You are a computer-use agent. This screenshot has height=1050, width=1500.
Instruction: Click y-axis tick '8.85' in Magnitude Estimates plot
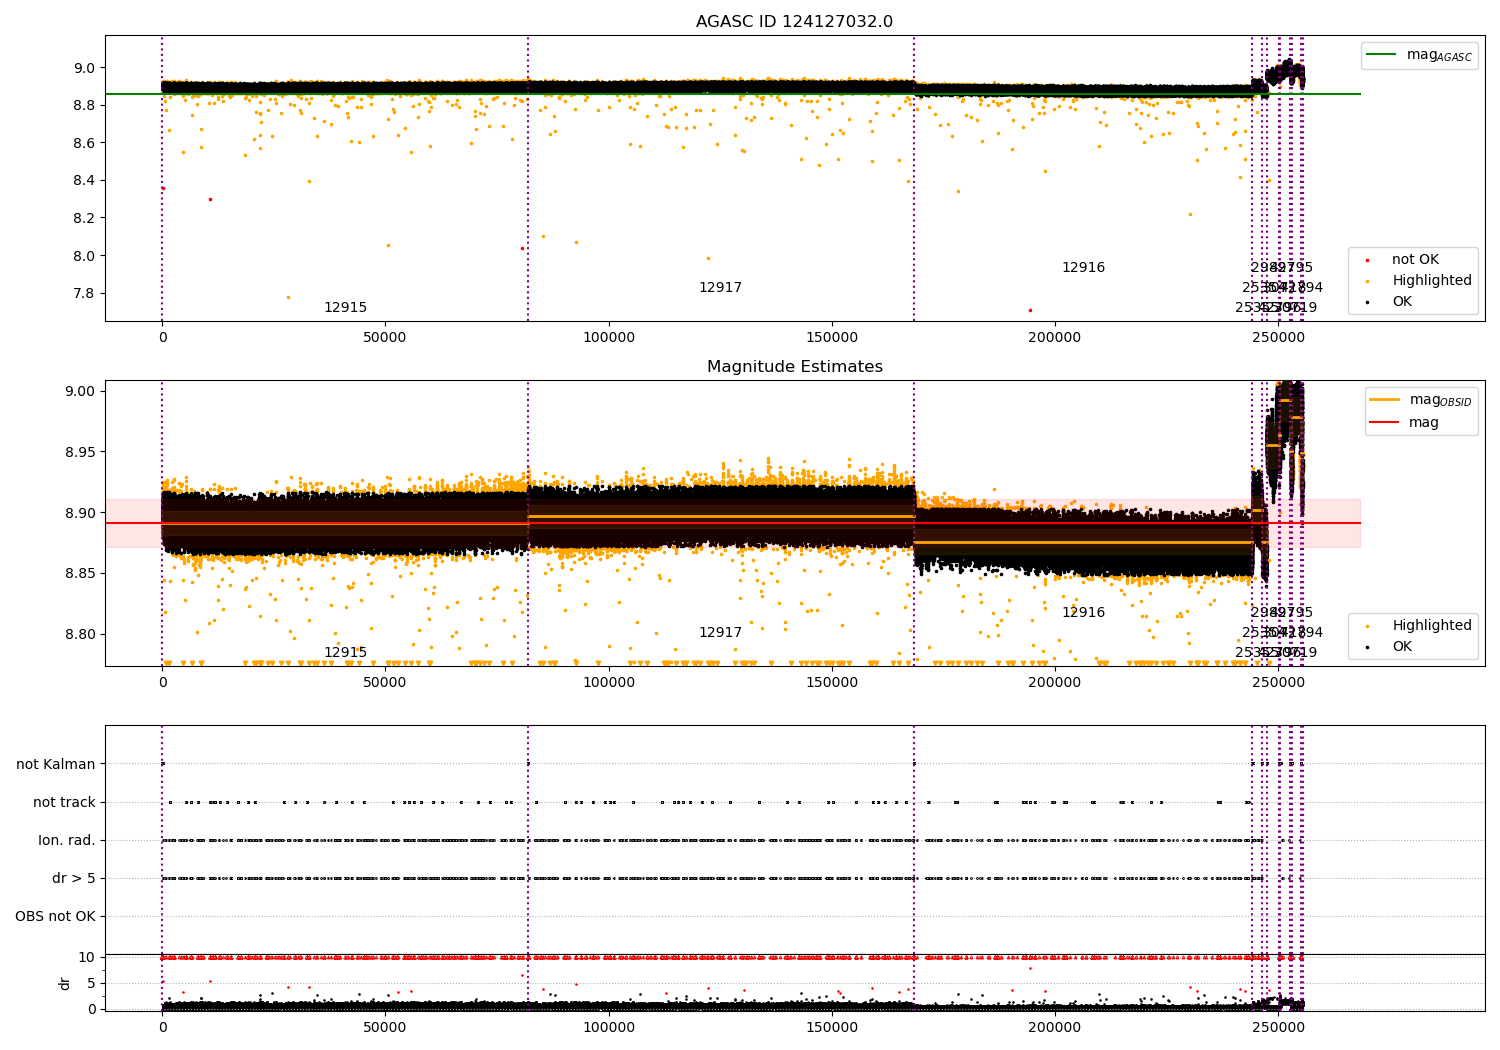80,574
